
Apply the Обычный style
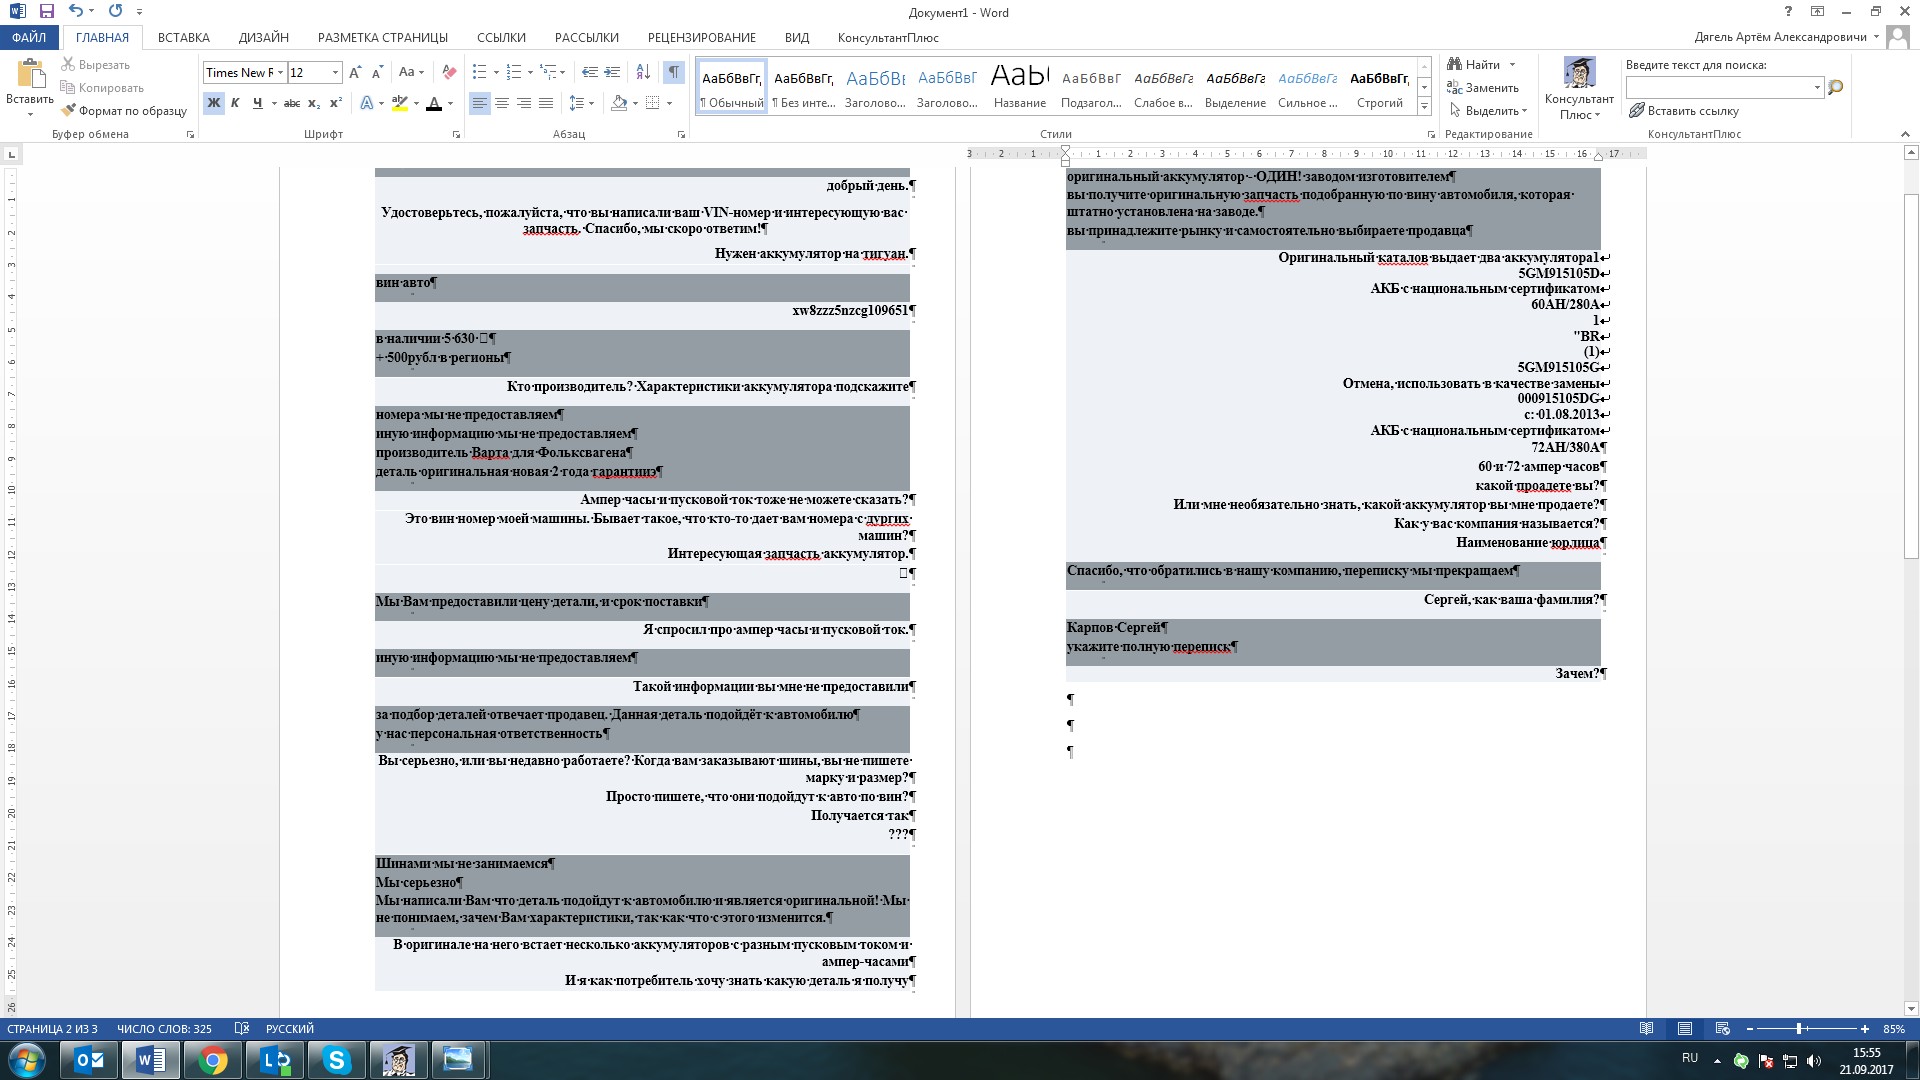[732, 87]
